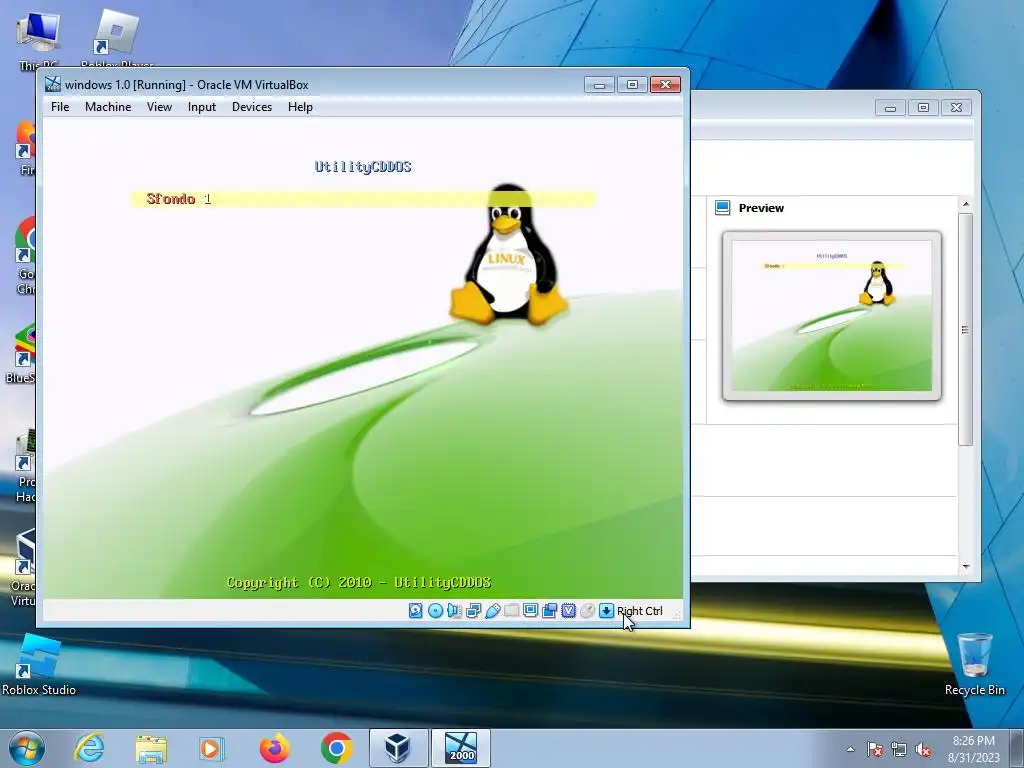1024x768 pixels.
Task: Click the mouse integration indicator icon
Action: pos(587,611)
